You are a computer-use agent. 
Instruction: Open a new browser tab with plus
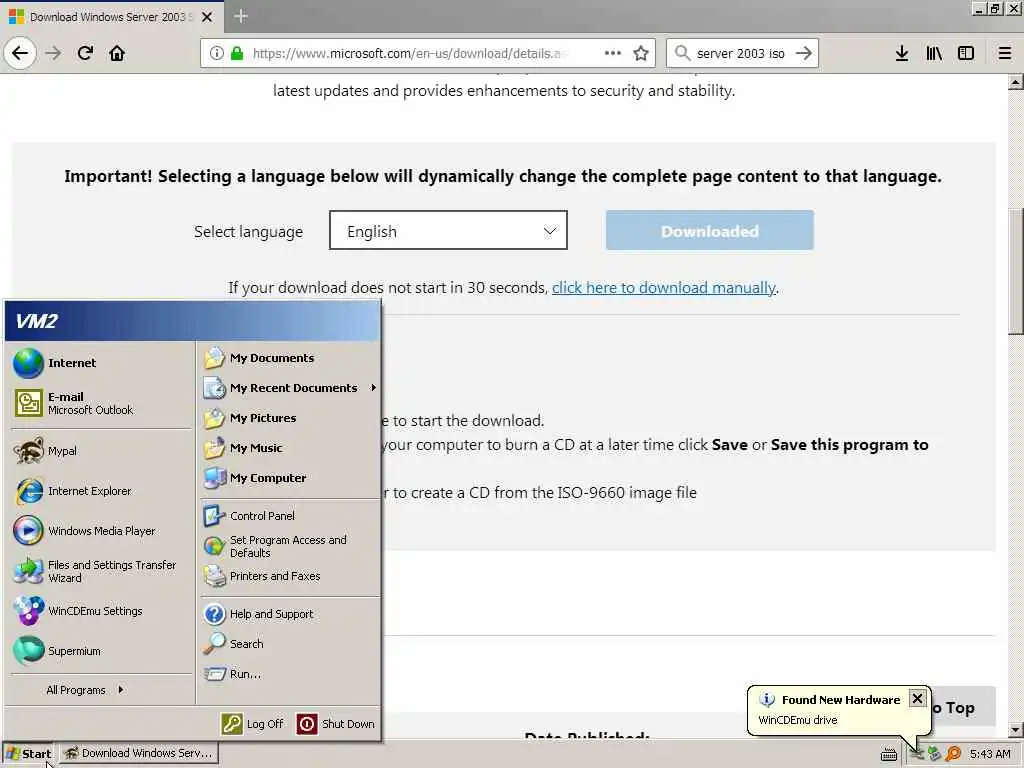[x=241, y=16]
